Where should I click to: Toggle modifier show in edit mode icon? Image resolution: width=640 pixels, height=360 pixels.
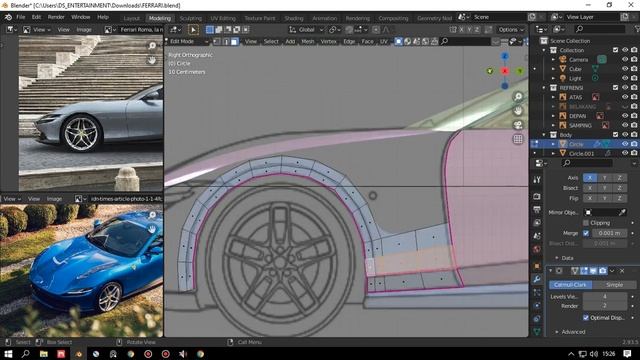(x=584, y=271)
